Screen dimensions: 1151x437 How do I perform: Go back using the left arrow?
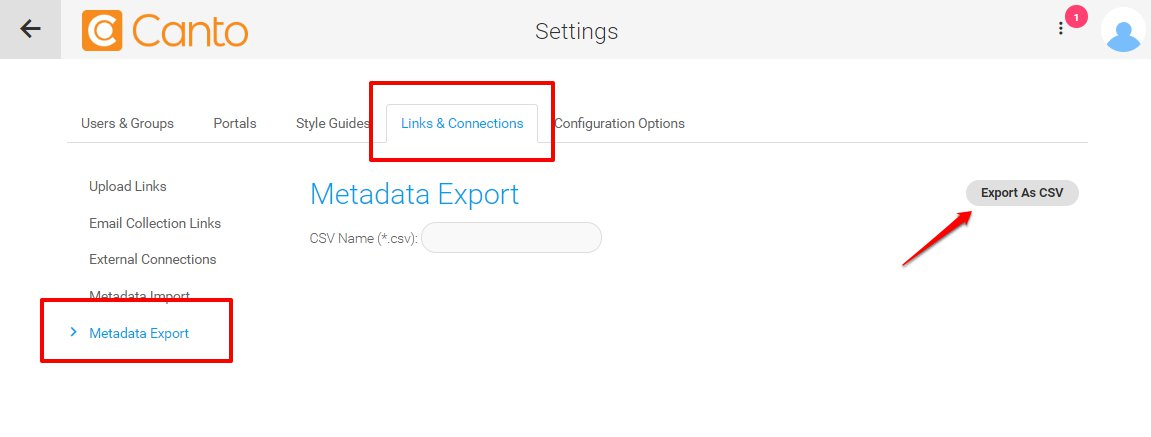(x=30, y=29)
